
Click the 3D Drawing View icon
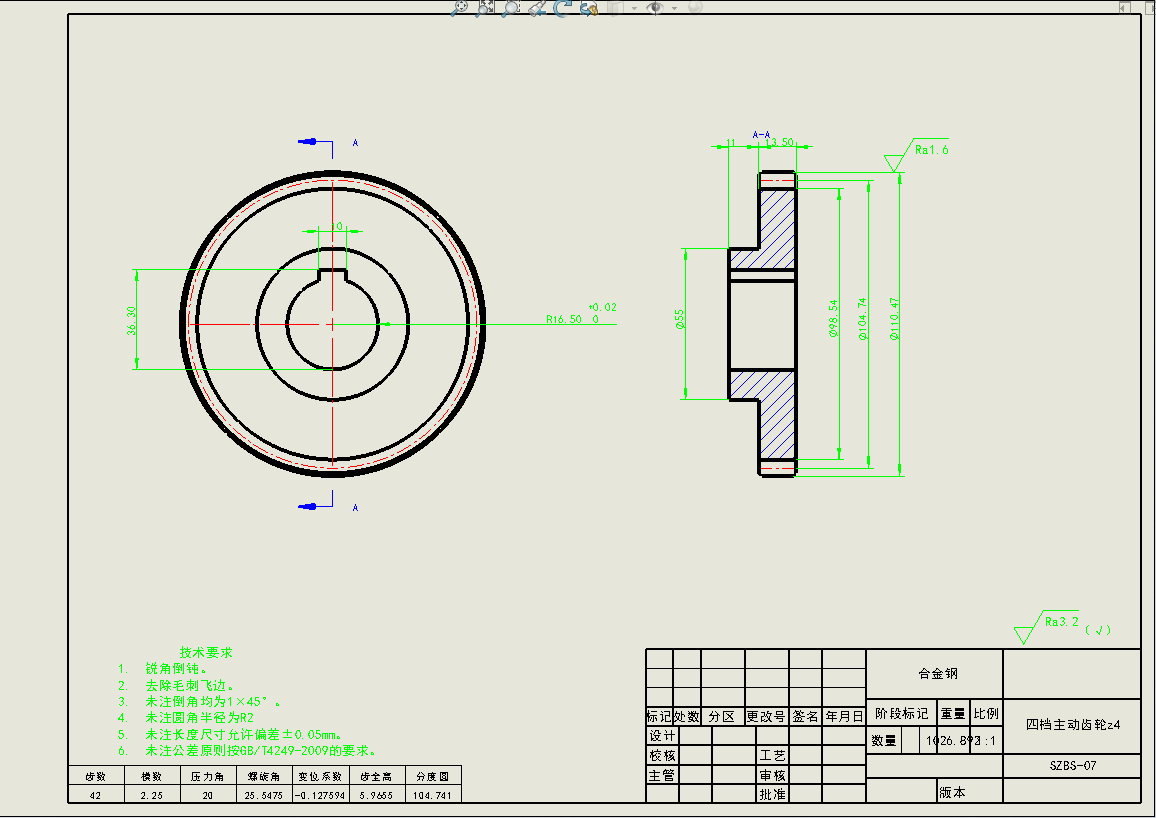[x=588, y=7]
